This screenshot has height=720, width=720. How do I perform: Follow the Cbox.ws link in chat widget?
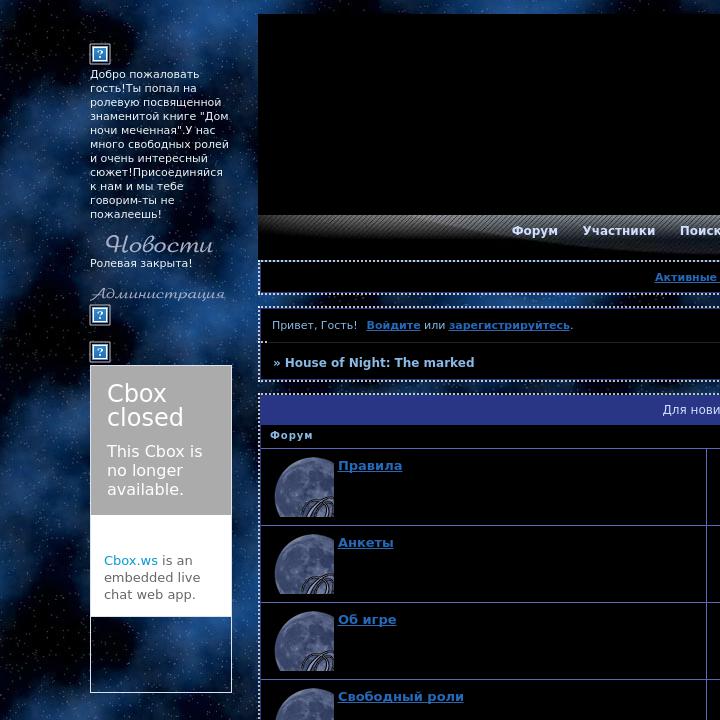tap(130, 561)
